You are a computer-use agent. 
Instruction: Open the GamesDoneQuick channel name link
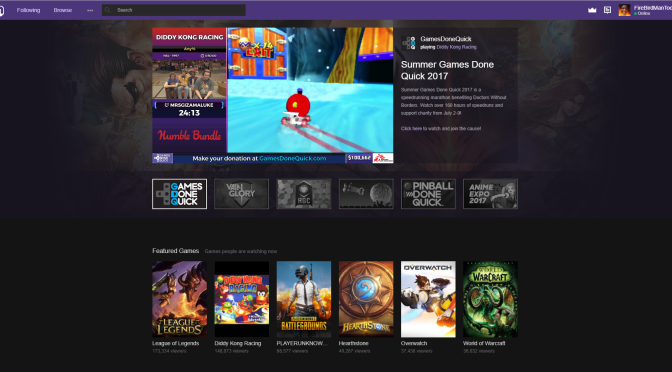coord(446,39)
